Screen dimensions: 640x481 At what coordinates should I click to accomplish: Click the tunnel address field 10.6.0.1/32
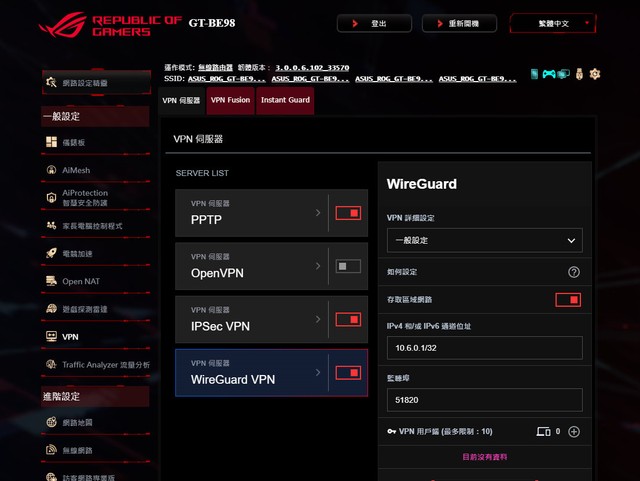484,348
